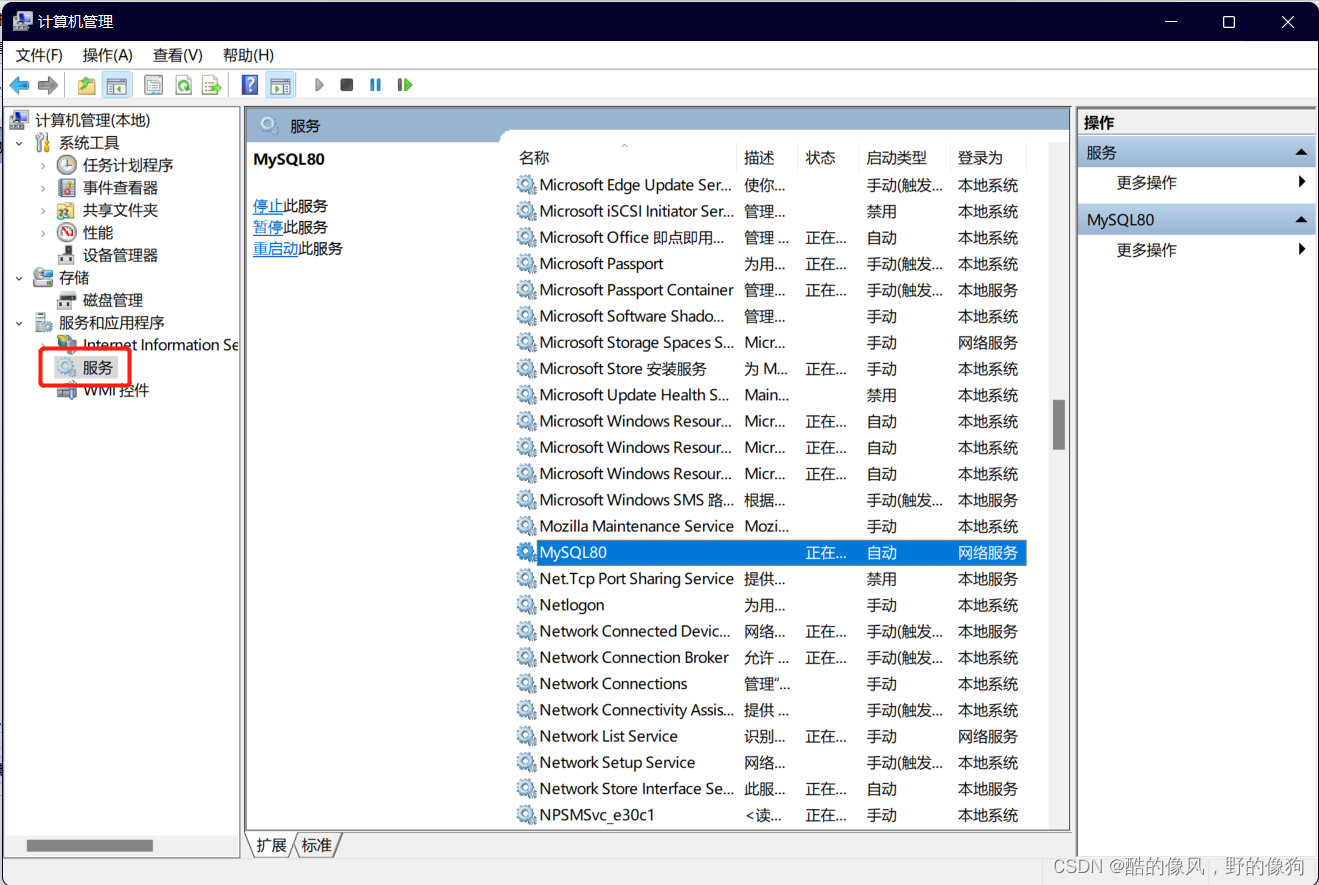Select the 服务 node in the tree

tap(98, 368)
